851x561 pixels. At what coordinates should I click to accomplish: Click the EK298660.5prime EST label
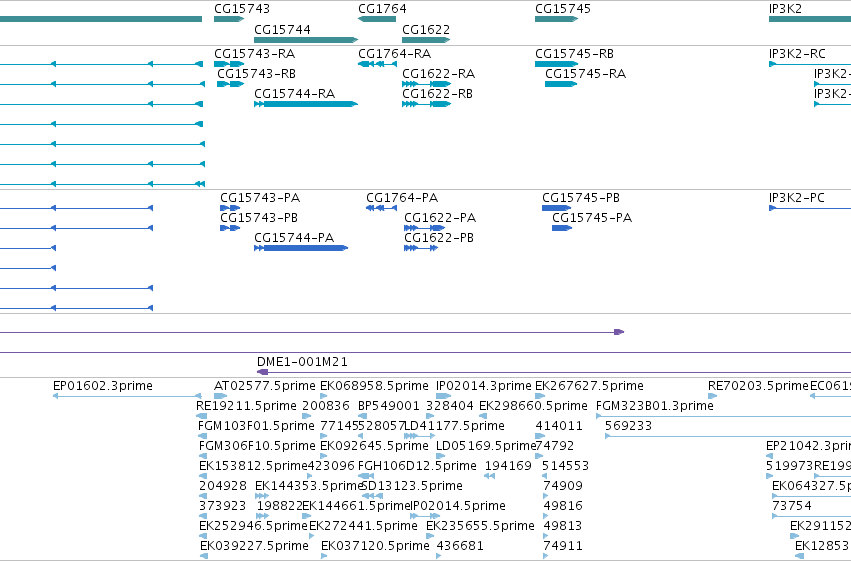point(533,406)
